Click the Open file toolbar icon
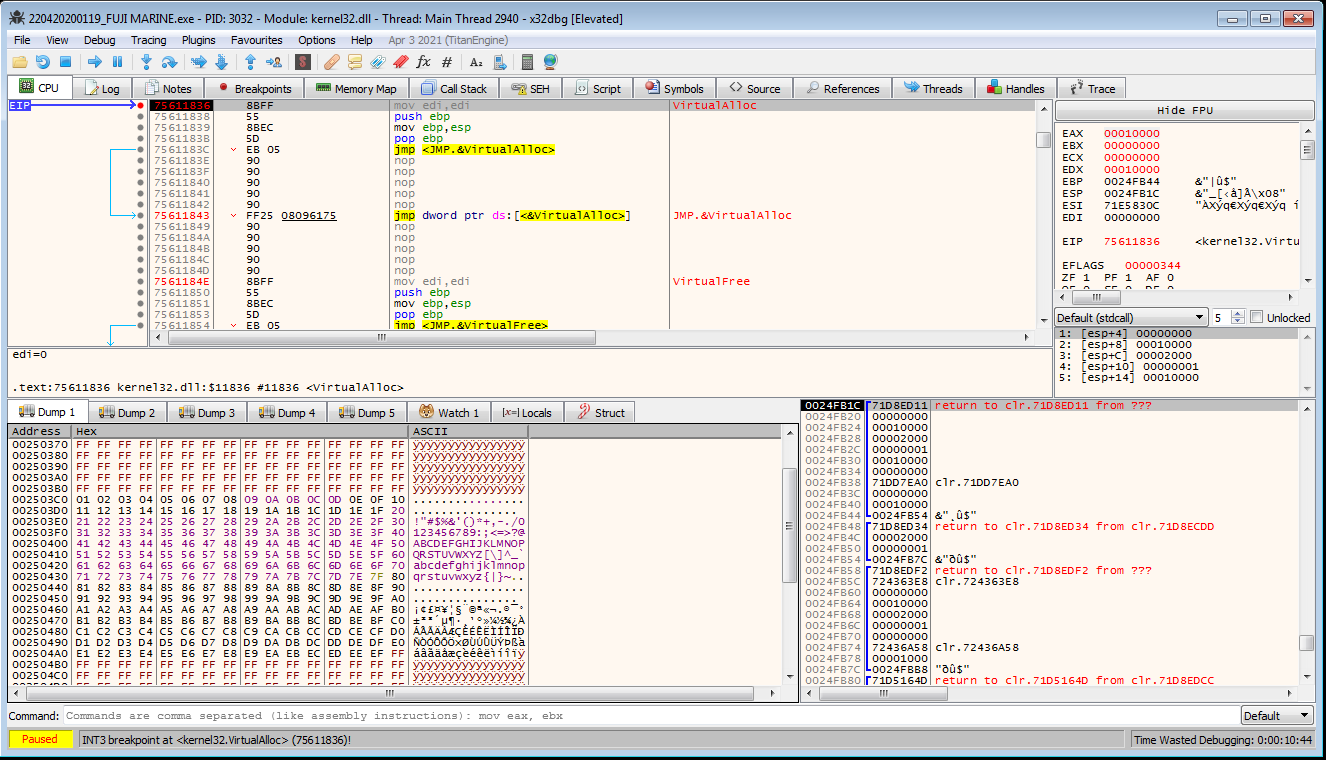Screen dimensions: 1326x760 point(19,62)
